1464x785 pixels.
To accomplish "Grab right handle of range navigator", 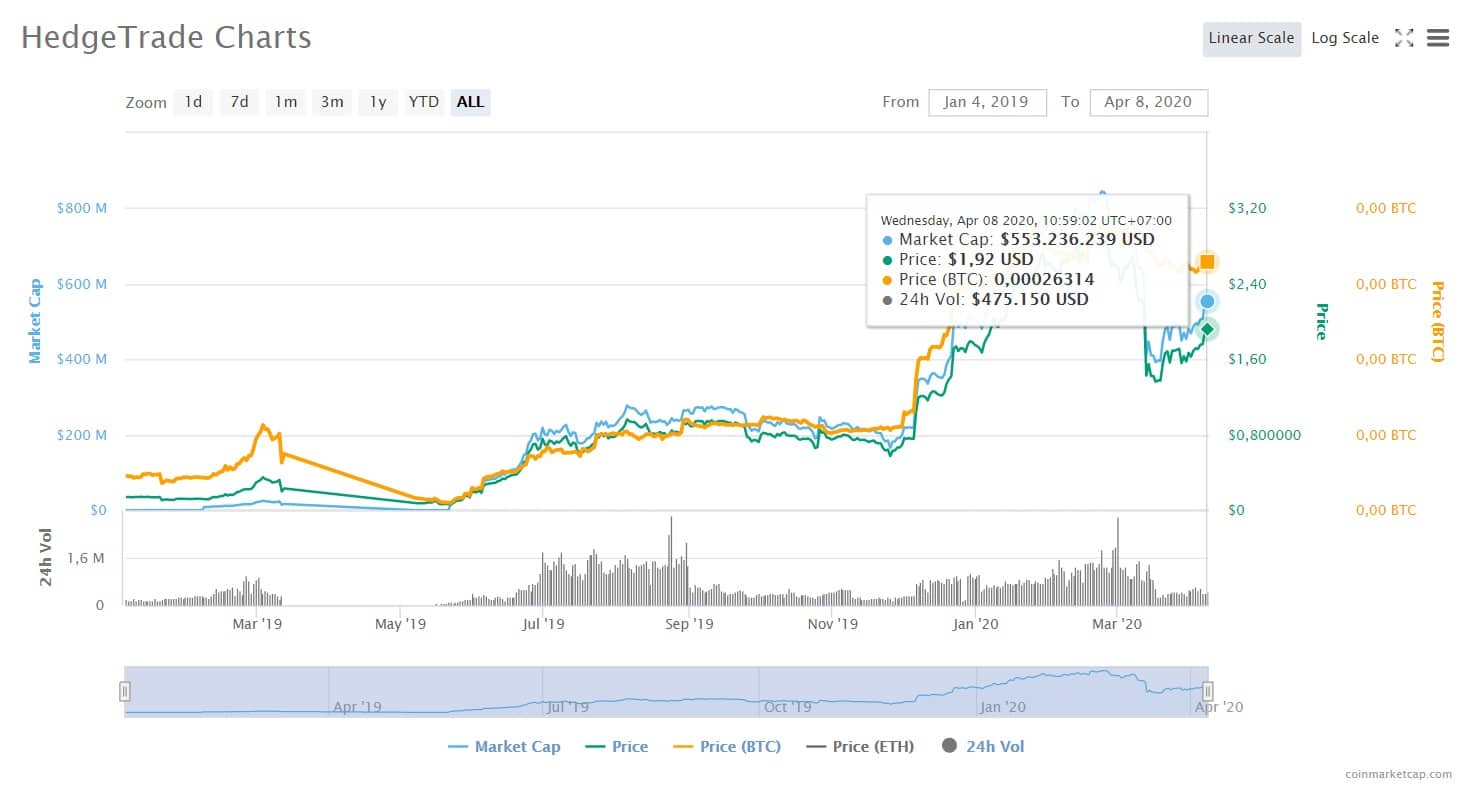I will [x=1207, y=691].
